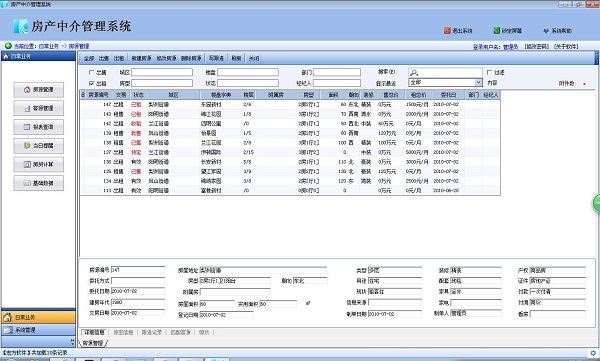This screenshot has height=361, width=600.
Task: Click 新建房源 in the toolbar
Action: pos(141,59)
